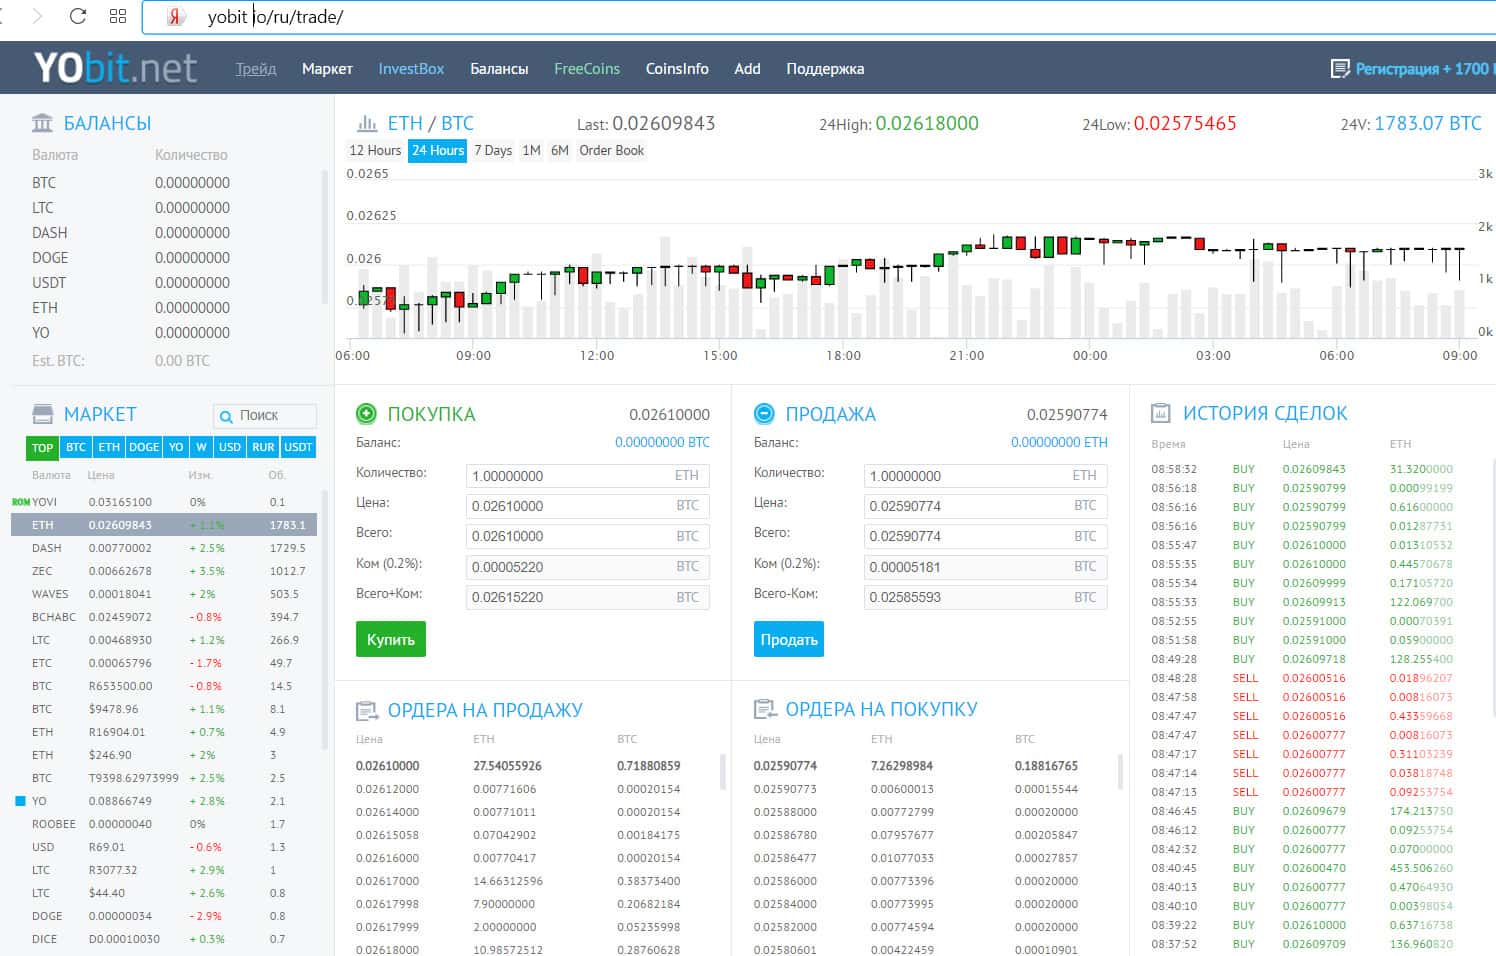Click the magnifier icon in market search
Image resolution: width=1496 pixels, height=956 pixels.
[226, 416]
